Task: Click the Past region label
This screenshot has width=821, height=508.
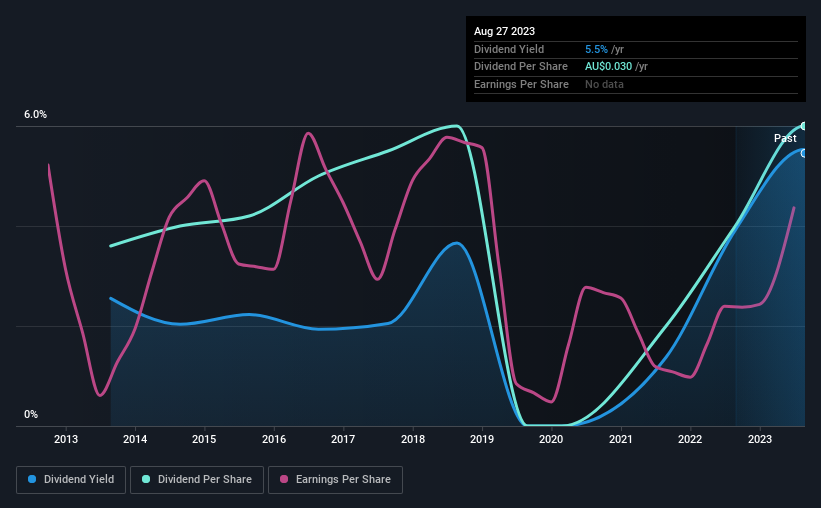Action: coord(785,138)
